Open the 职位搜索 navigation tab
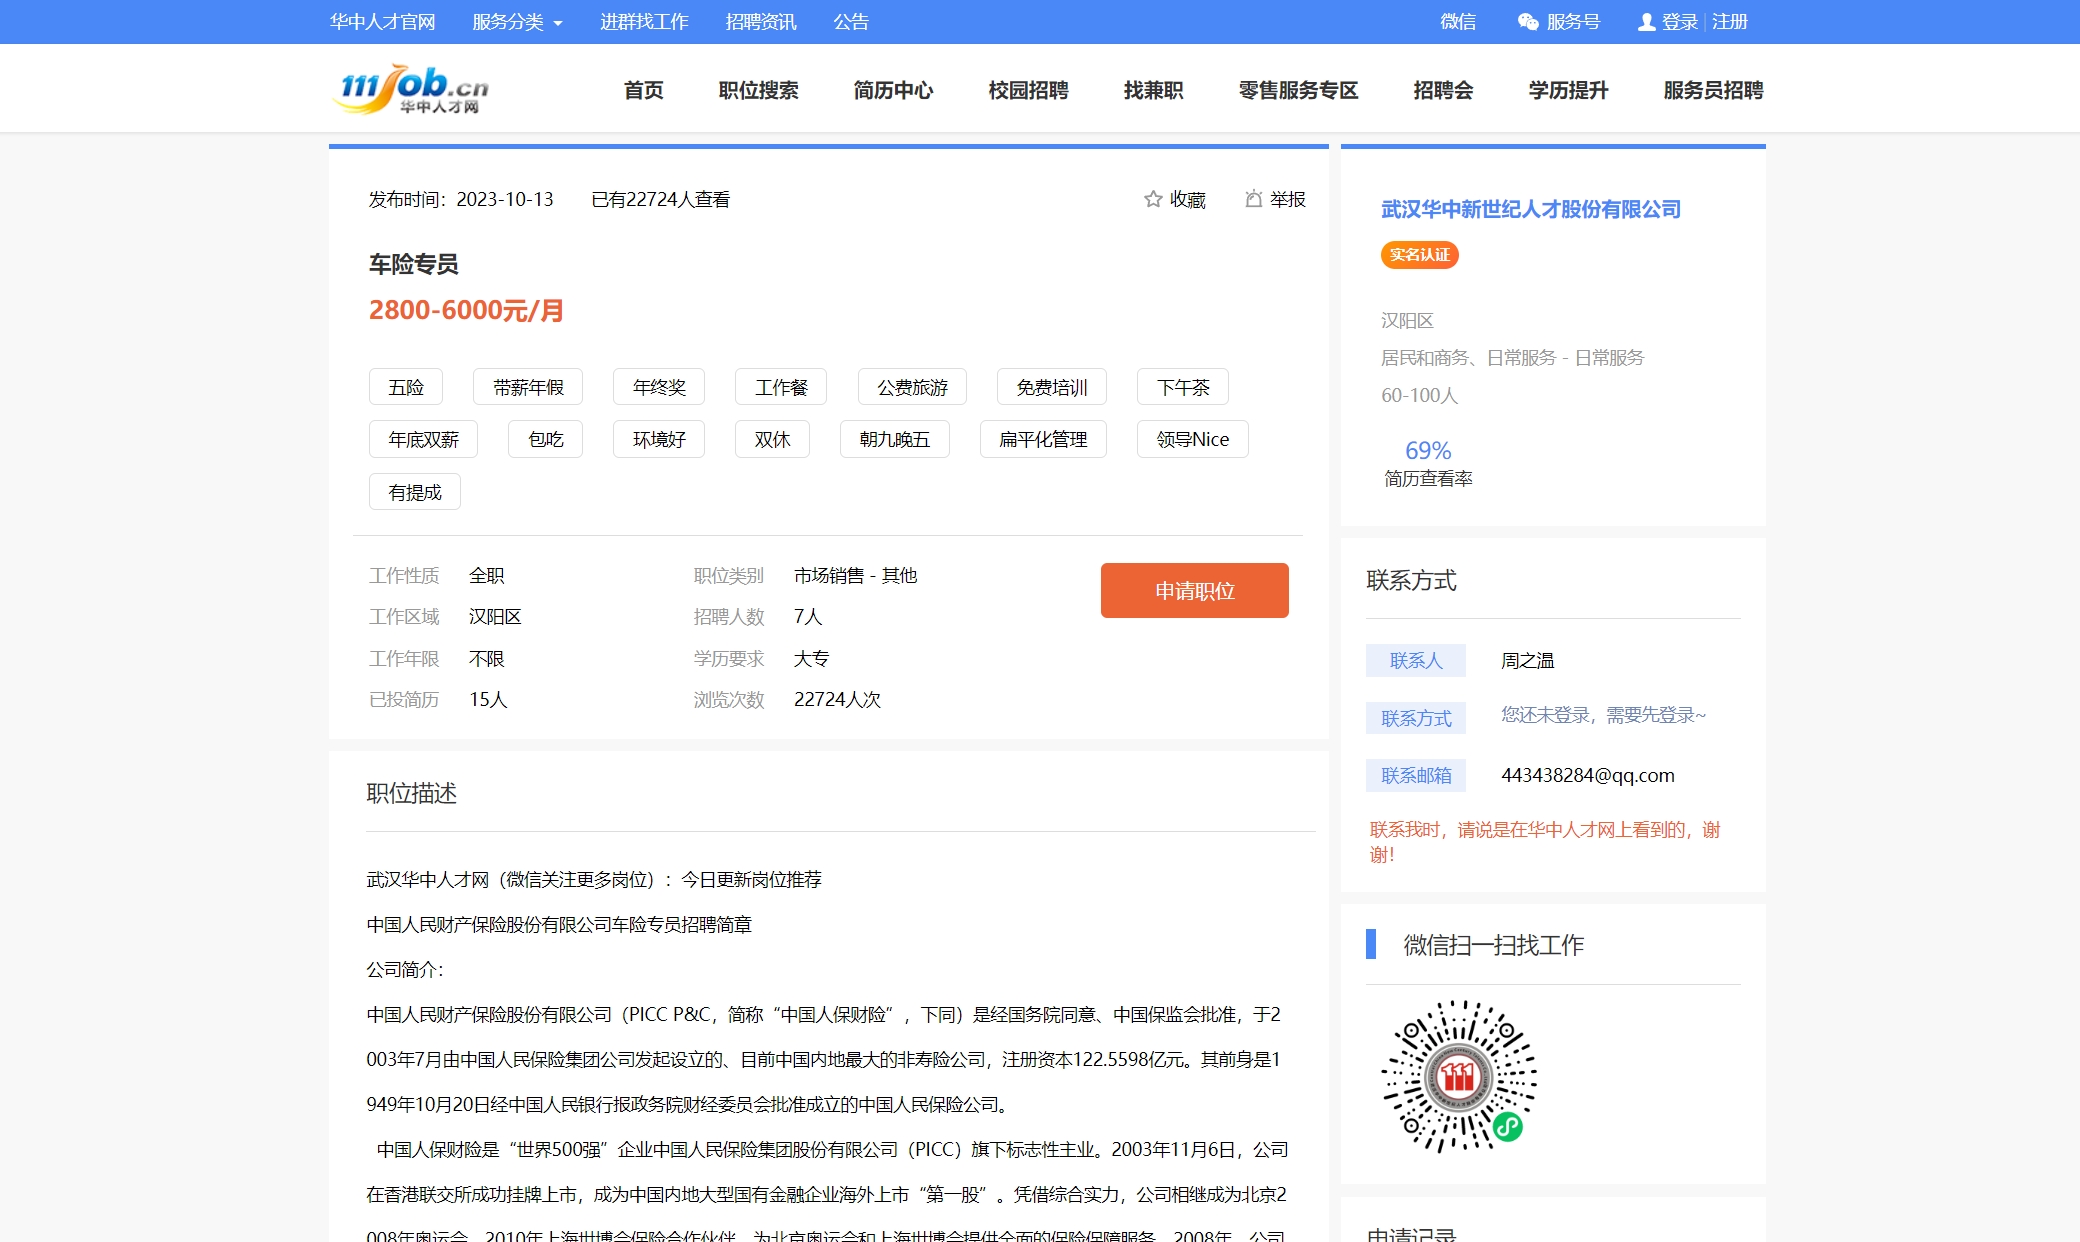 tap(758, 90)
